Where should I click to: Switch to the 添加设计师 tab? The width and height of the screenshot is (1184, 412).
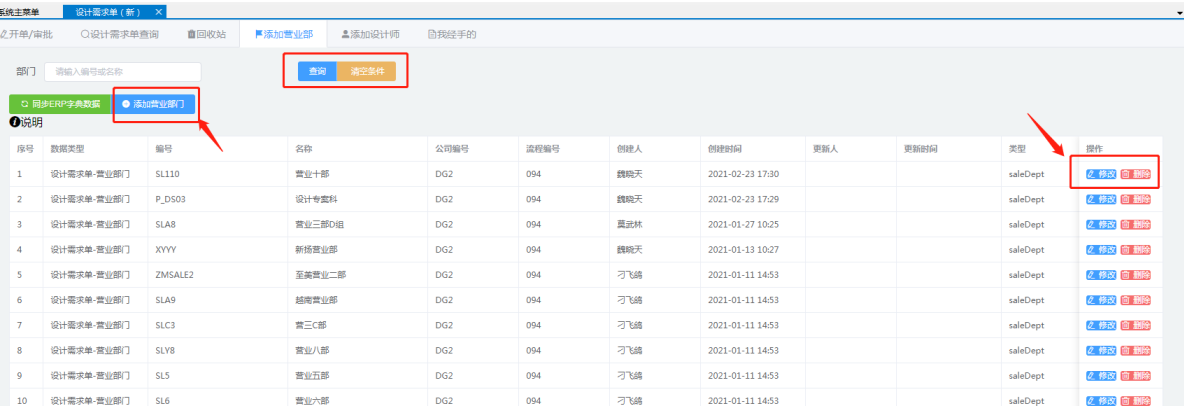(370, 35)
